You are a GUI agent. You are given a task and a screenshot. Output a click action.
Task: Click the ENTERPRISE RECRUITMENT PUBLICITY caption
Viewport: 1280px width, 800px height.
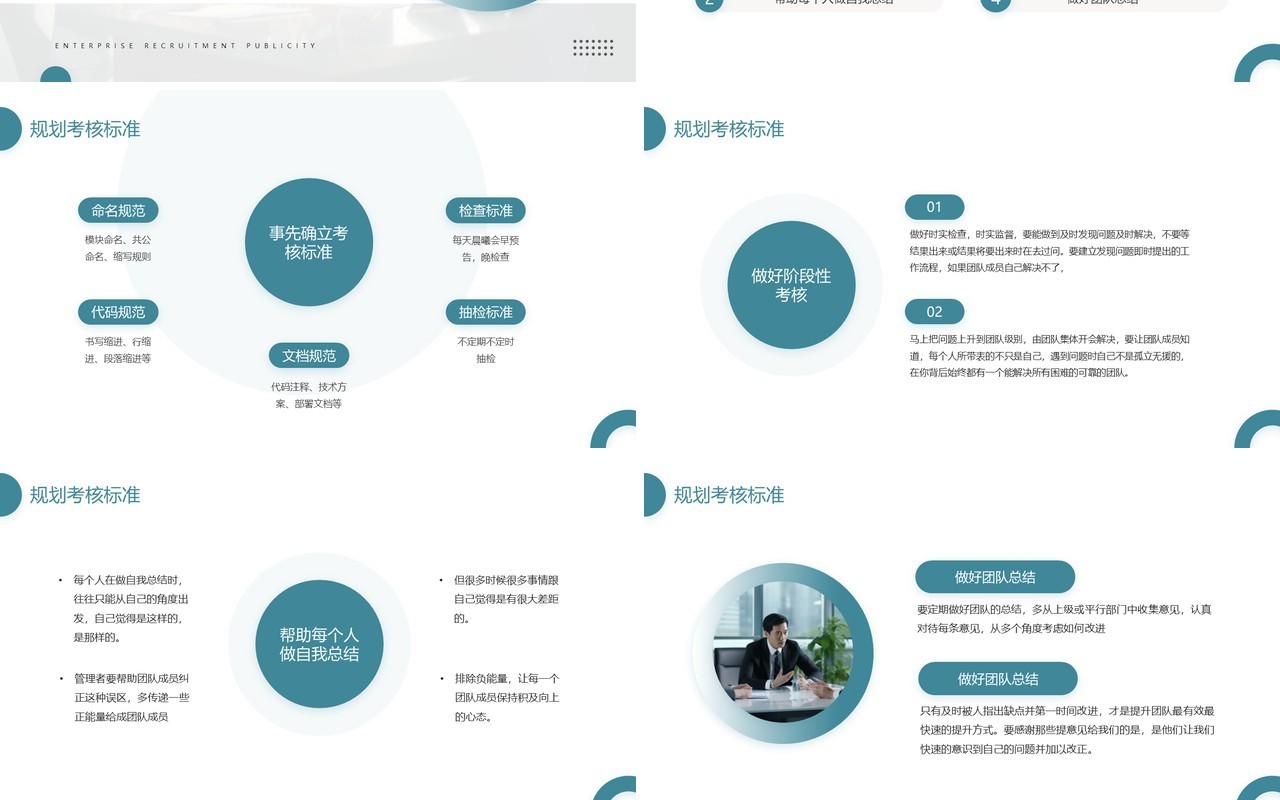[x=185, y=46]
